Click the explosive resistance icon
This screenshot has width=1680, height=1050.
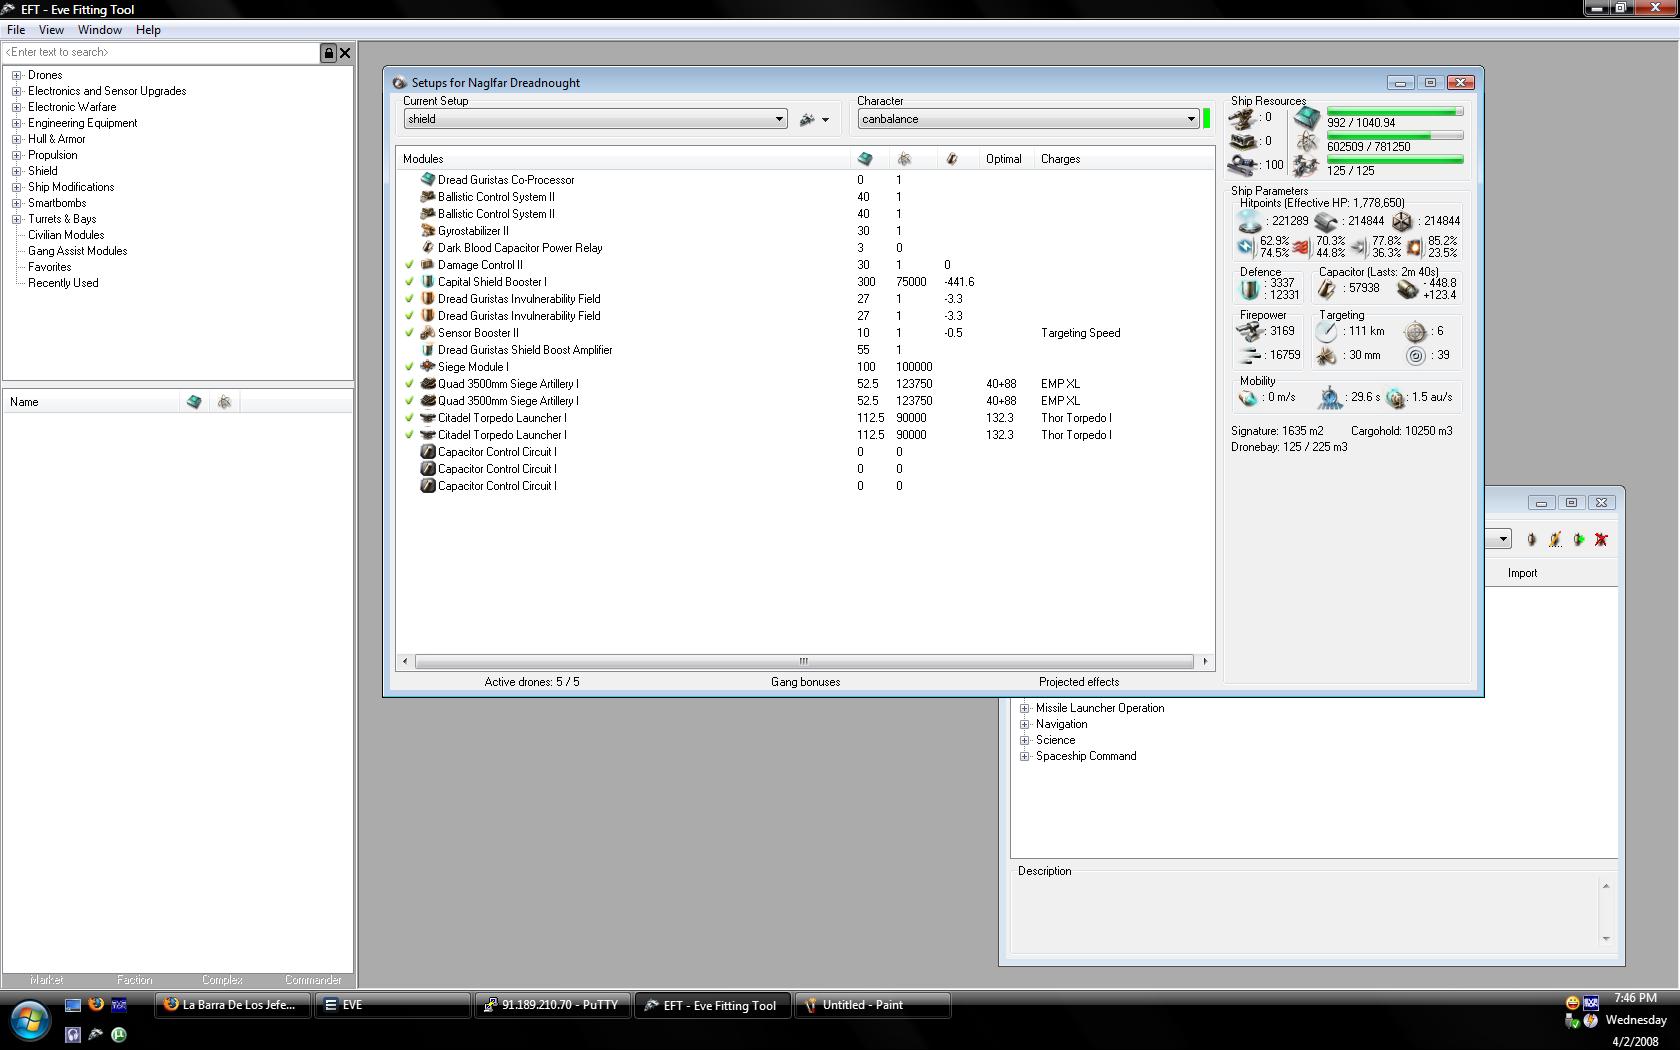click(x=1414, y=246)
